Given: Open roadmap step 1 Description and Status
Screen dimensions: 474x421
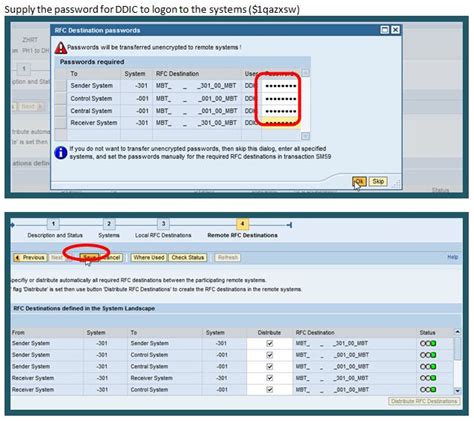Looking at the screenshot, I should [53, 224].
